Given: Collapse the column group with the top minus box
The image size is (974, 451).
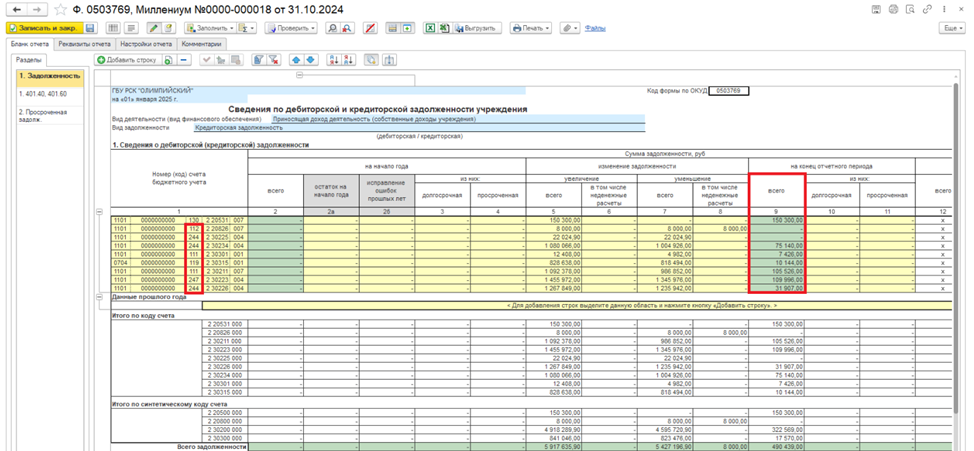Looking at the screenshot, I should 299,75.
